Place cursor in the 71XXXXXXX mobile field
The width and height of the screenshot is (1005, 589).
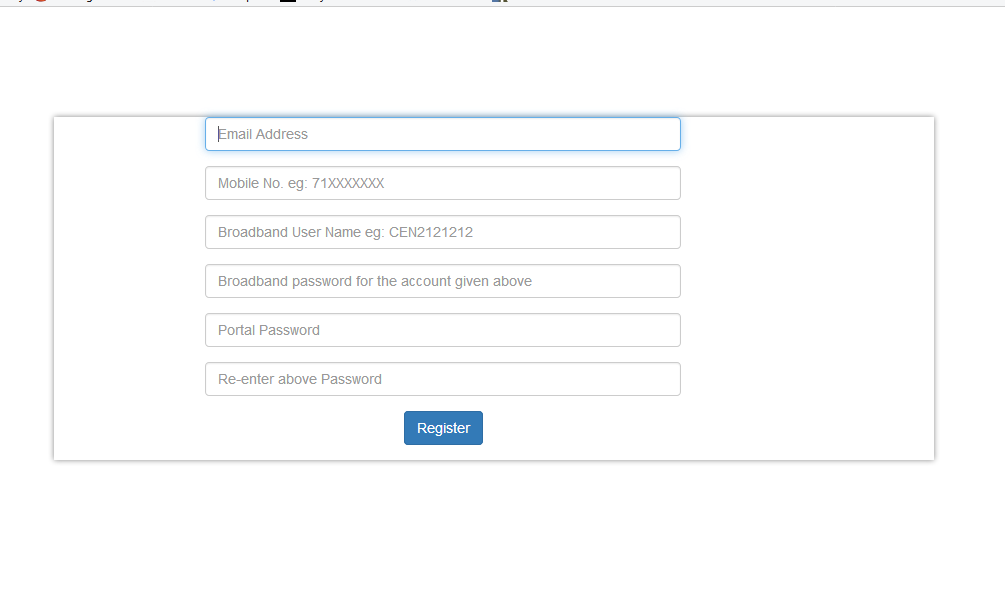pos(442,183)
